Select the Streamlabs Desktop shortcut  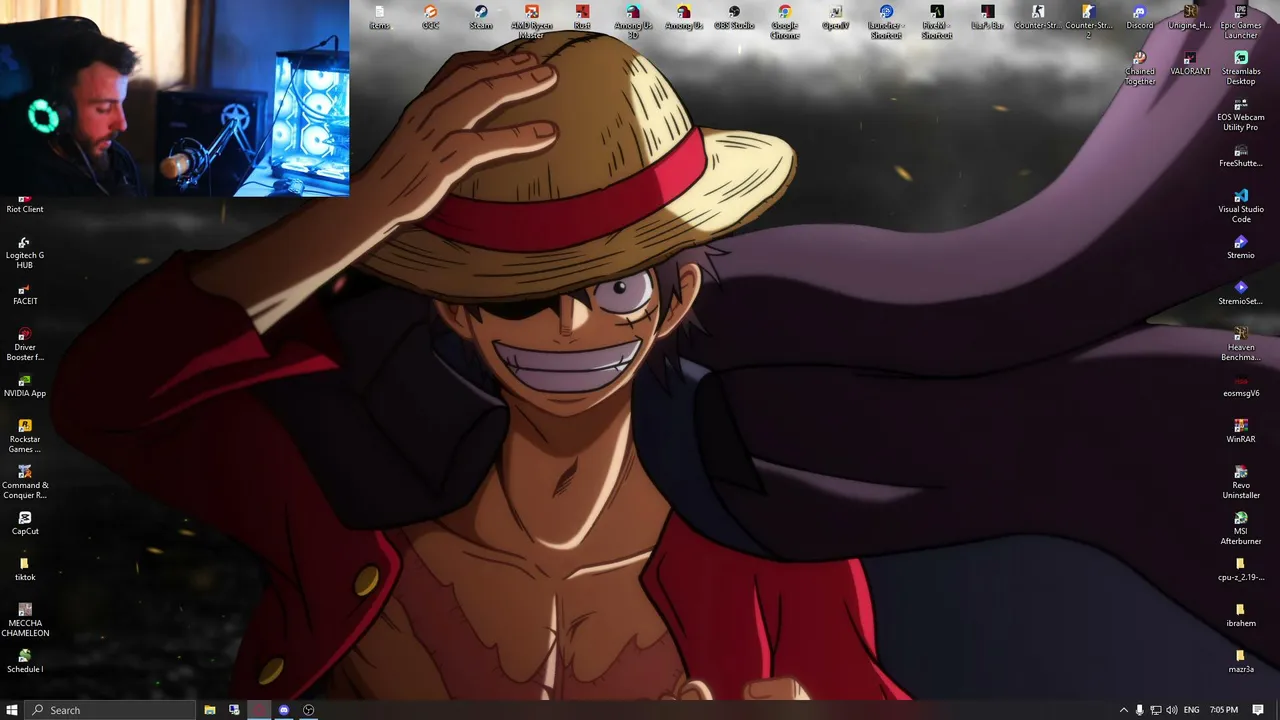1241,68
